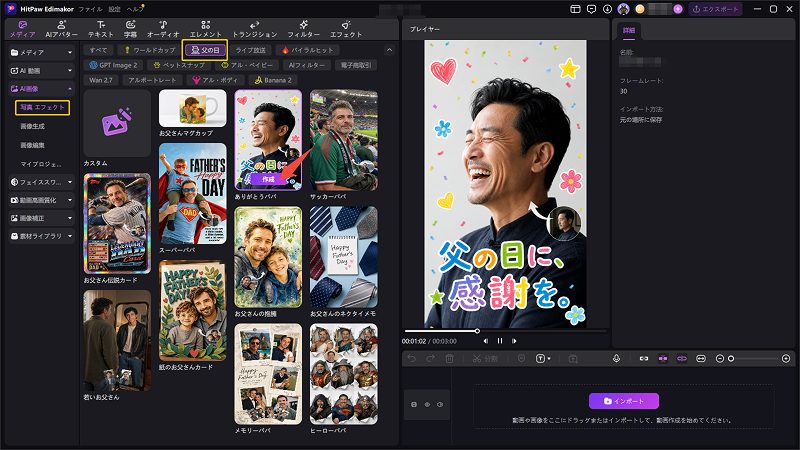Open the ヘルプ menu
This screenshot has height=450, width=800.
(x=135, y=9)
